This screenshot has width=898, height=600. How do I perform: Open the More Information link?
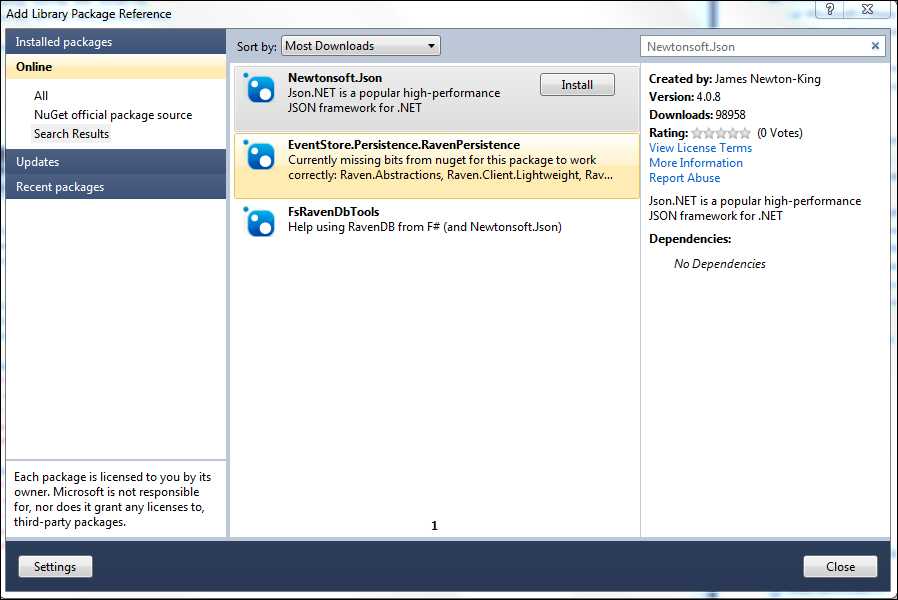click(695, 163)
